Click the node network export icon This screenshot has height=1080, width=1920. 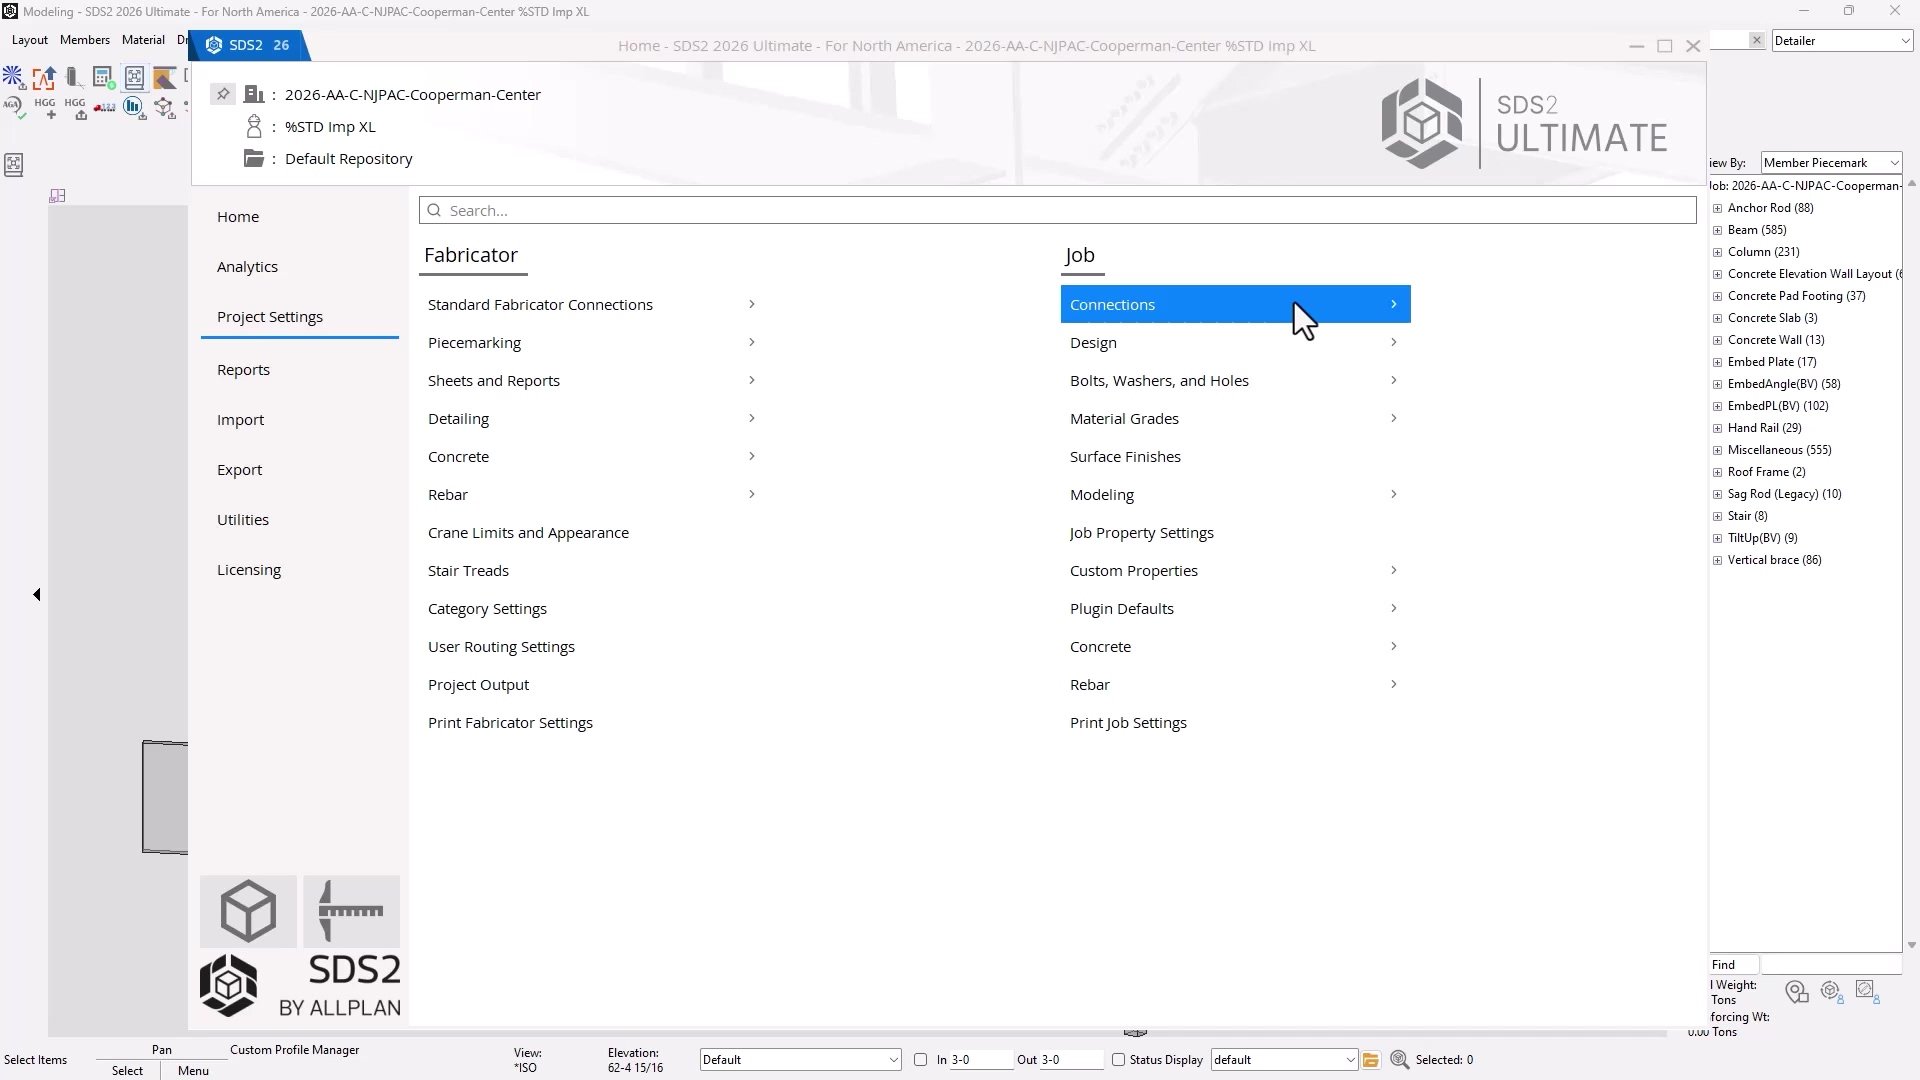164,107
